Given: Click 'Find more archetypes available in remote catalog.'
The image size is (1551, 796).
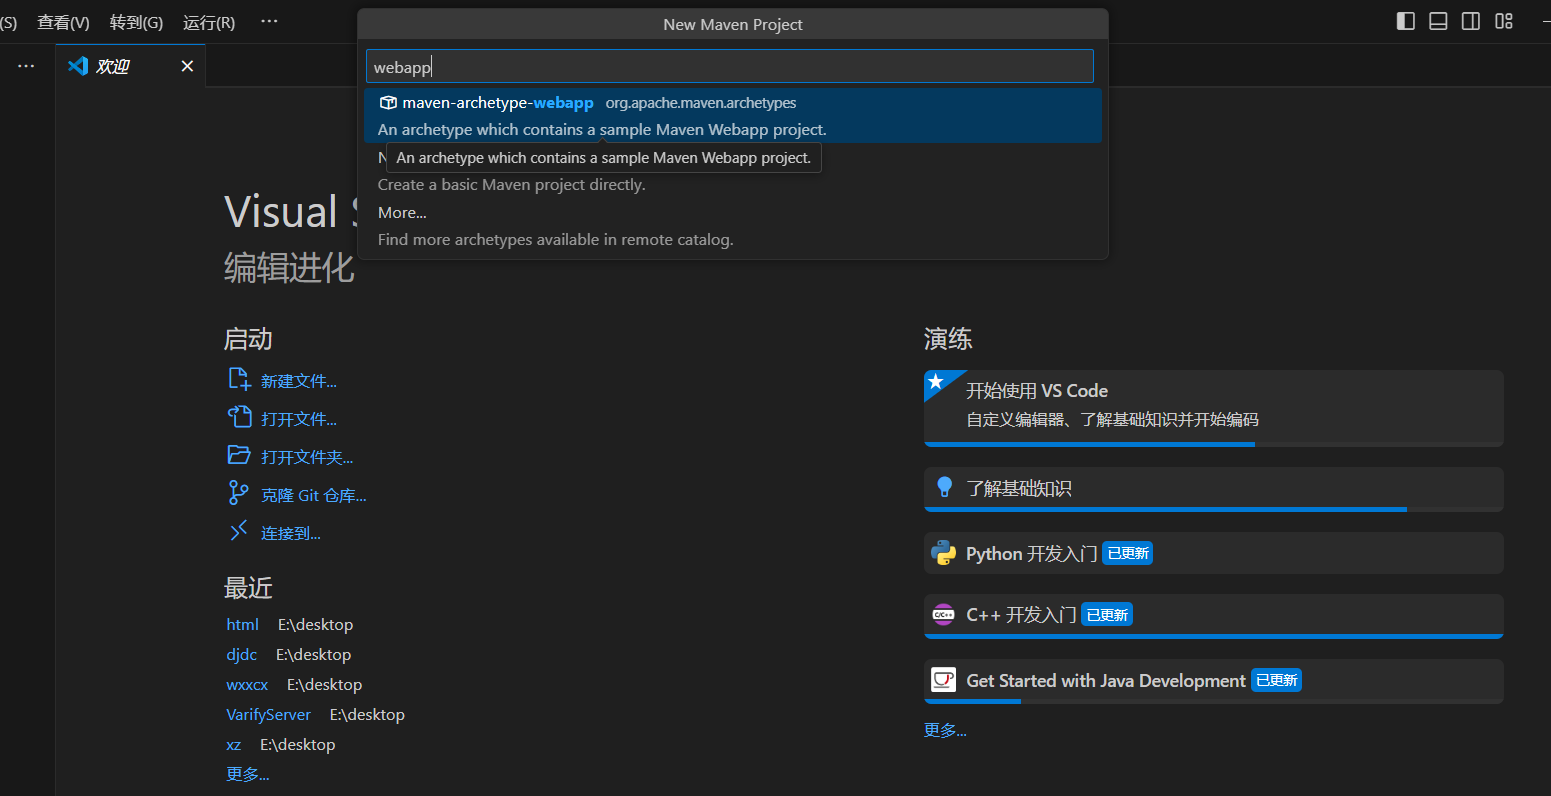Looking at the screenshot, I should pos(556,240).
